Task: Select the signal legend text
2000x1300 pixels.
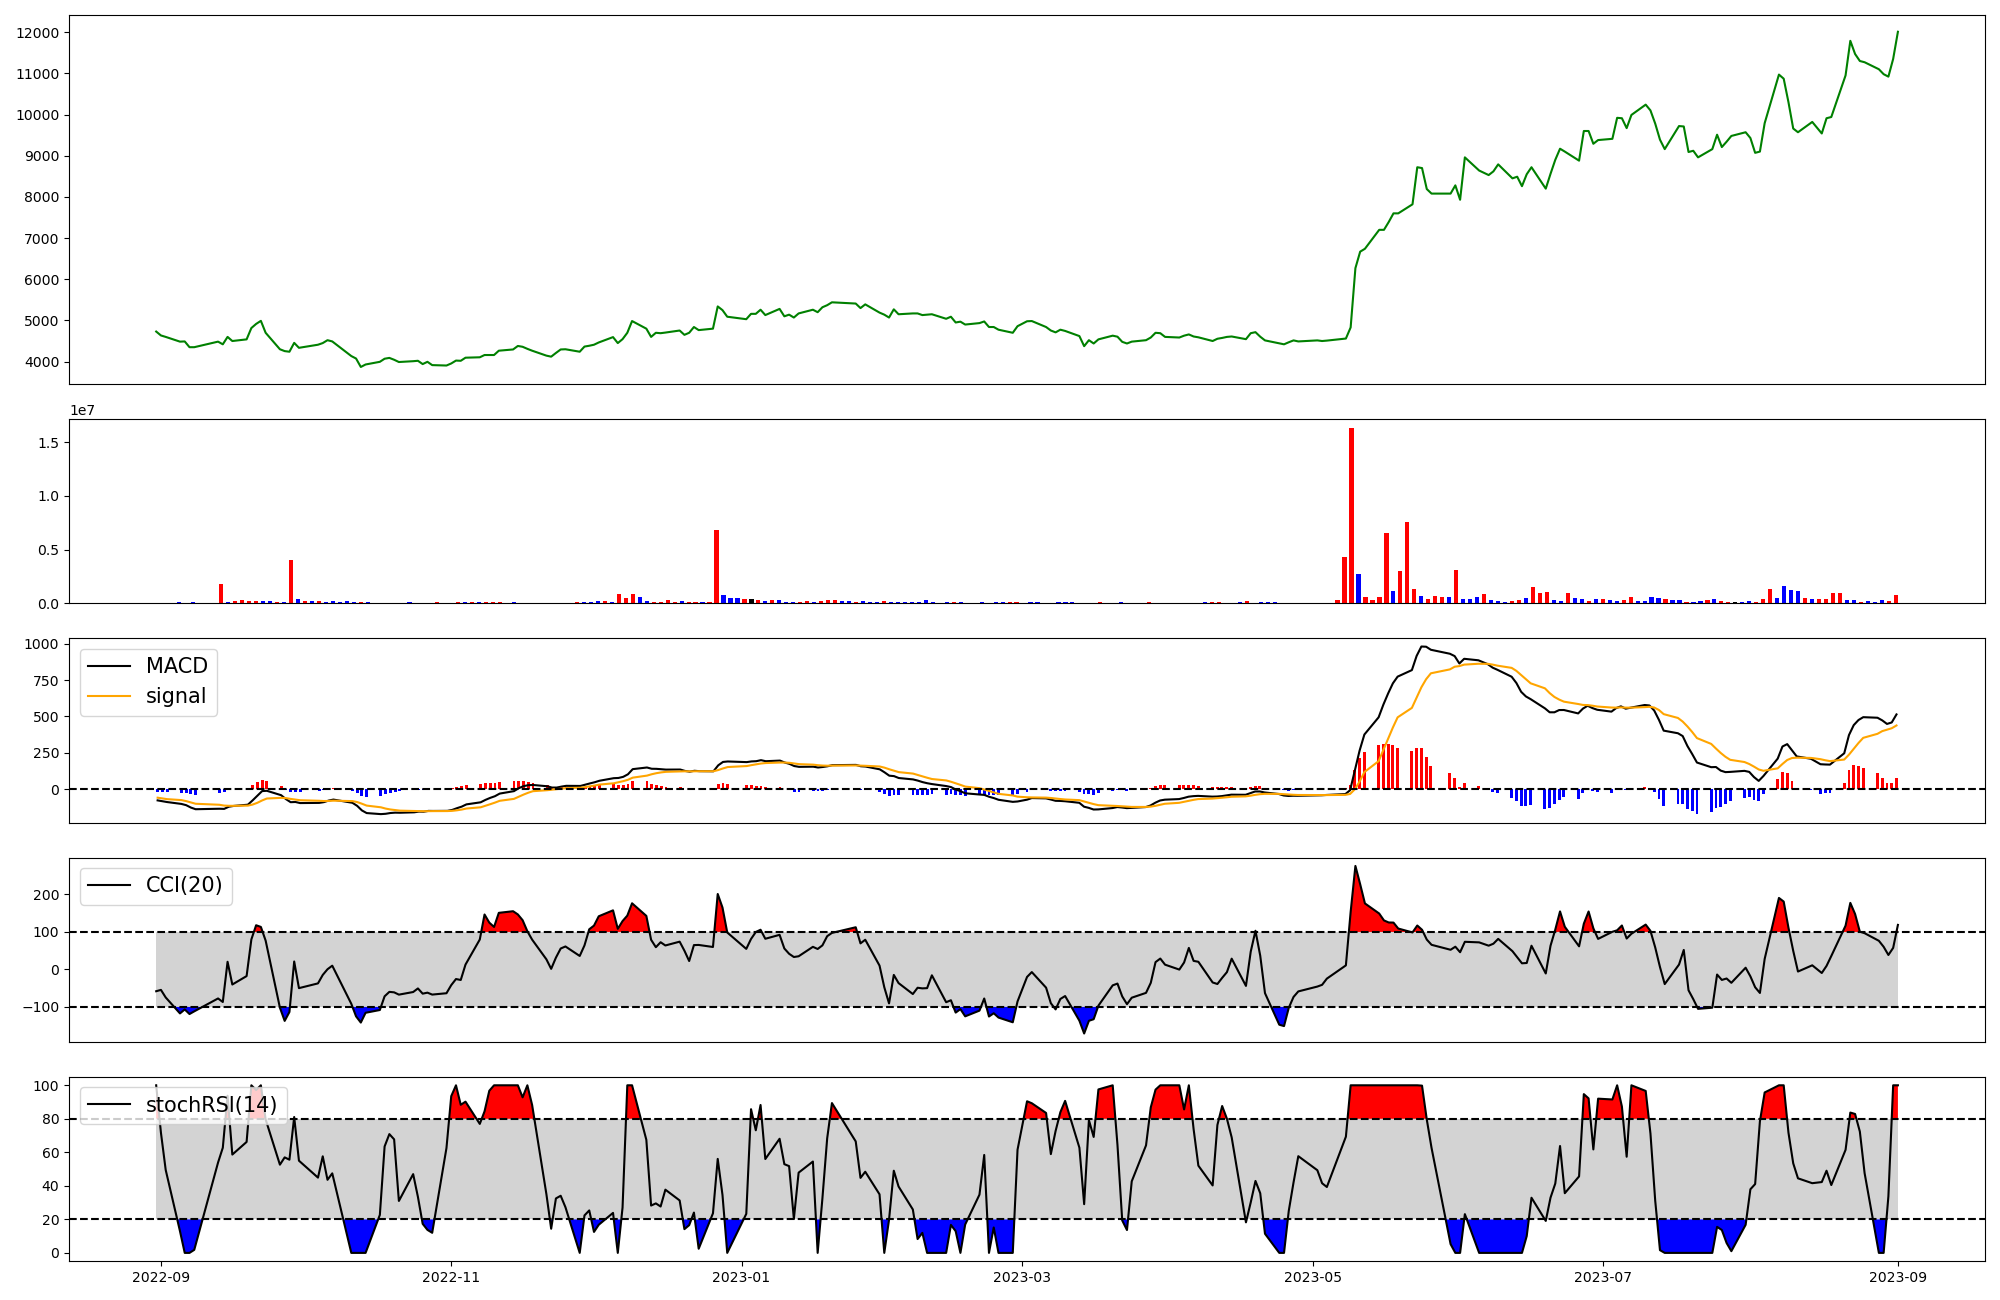Action: point(175,696)
